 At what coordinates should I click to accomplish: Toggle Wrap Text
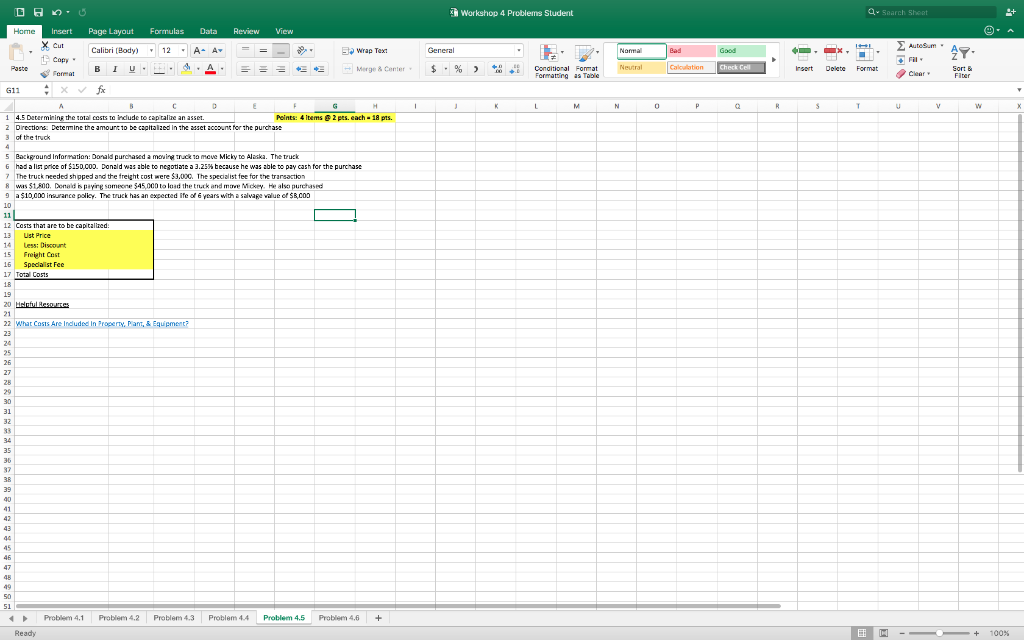[365, 50]
